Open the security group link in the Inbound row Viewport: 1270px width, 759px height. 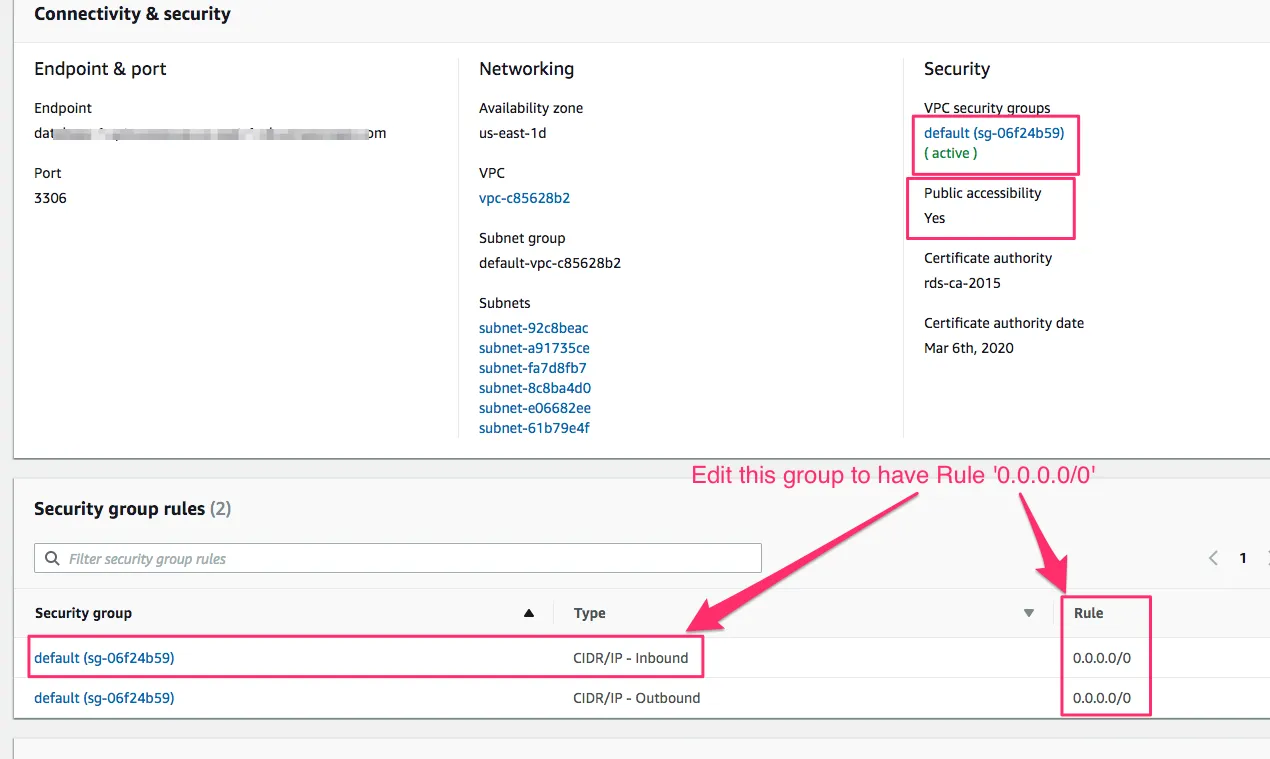coord(104,658)
